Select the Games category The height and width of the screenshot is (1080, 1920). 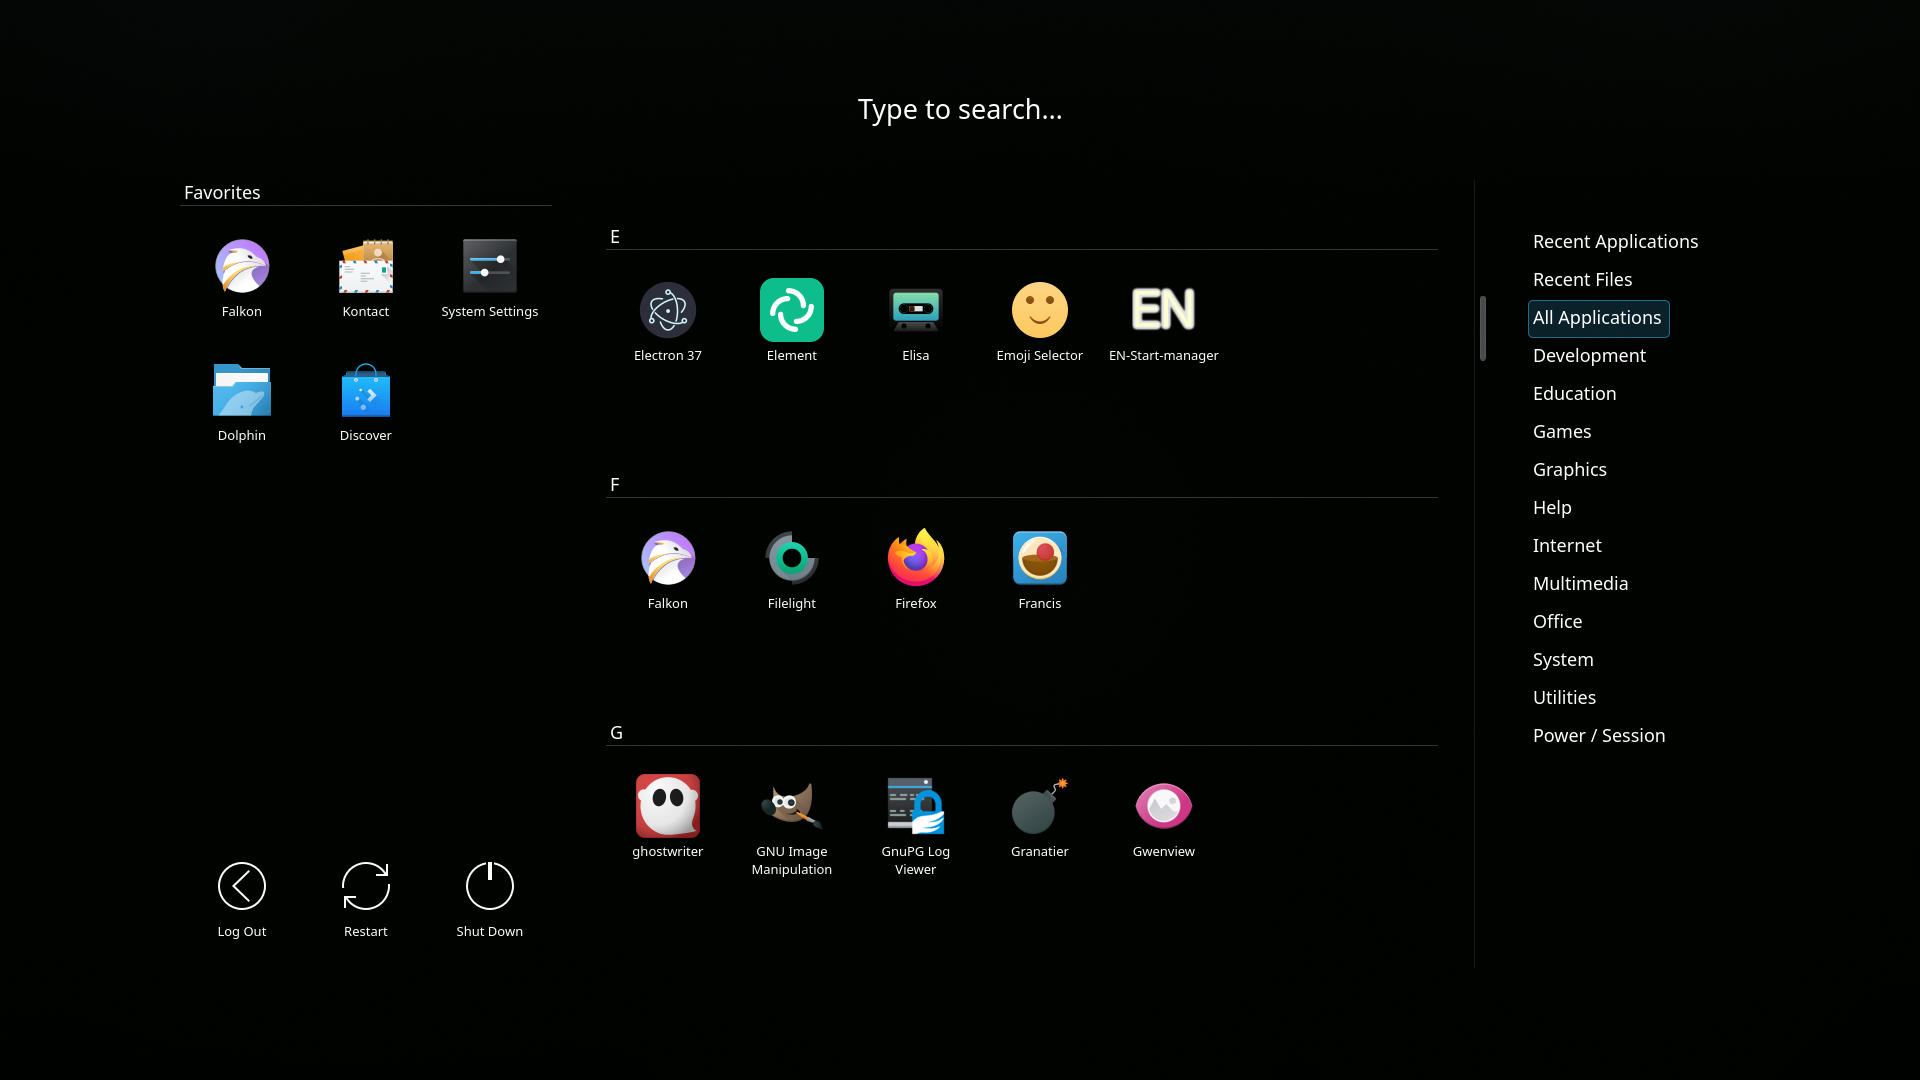pos(1561,431)
